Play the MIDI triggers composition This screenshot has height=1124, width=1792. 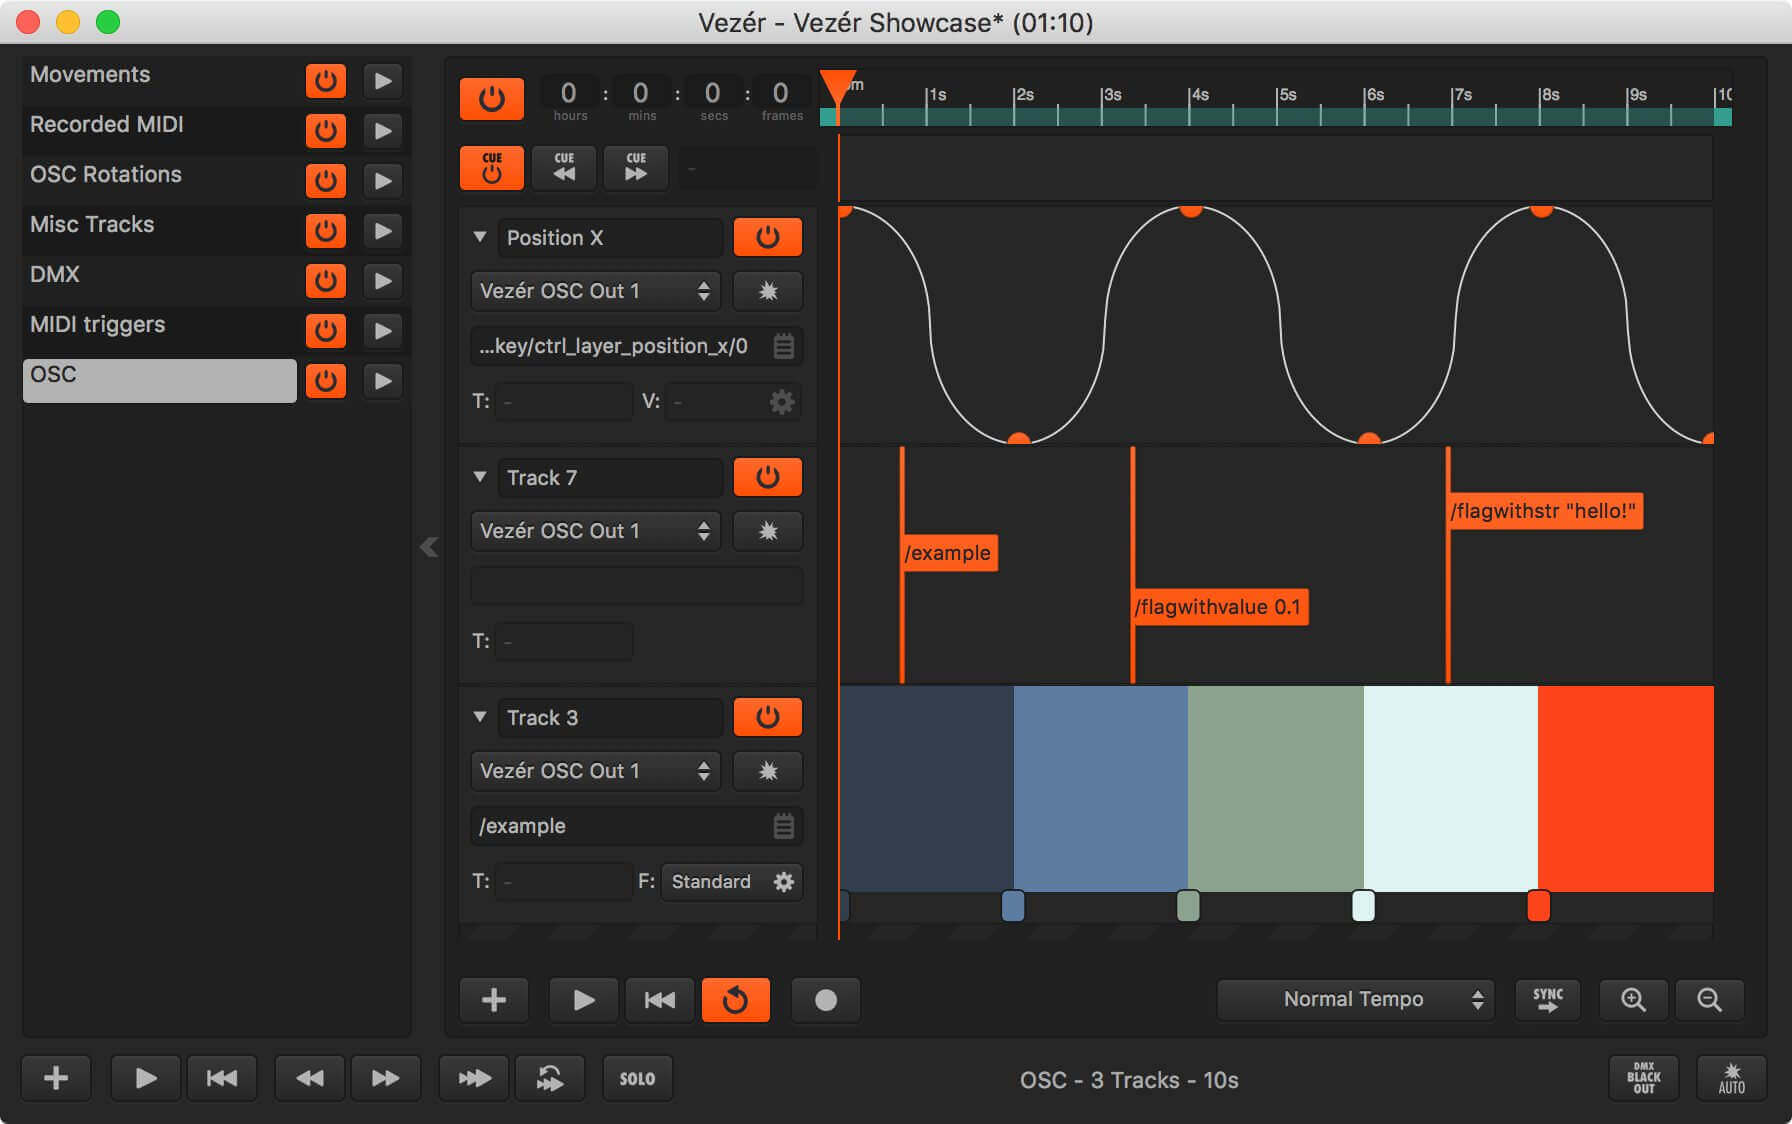point(383,330)
